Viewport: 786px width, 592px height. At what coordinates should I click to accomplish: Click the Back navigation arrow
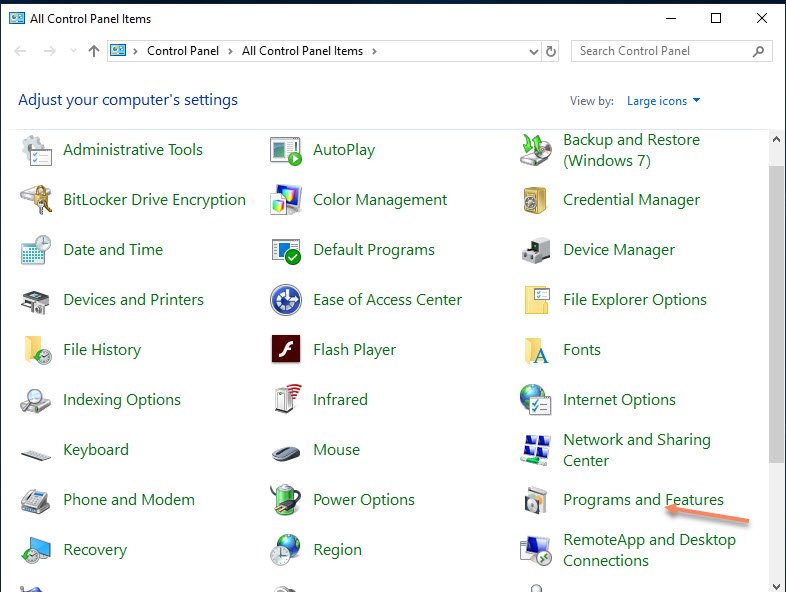pos(20,51)
